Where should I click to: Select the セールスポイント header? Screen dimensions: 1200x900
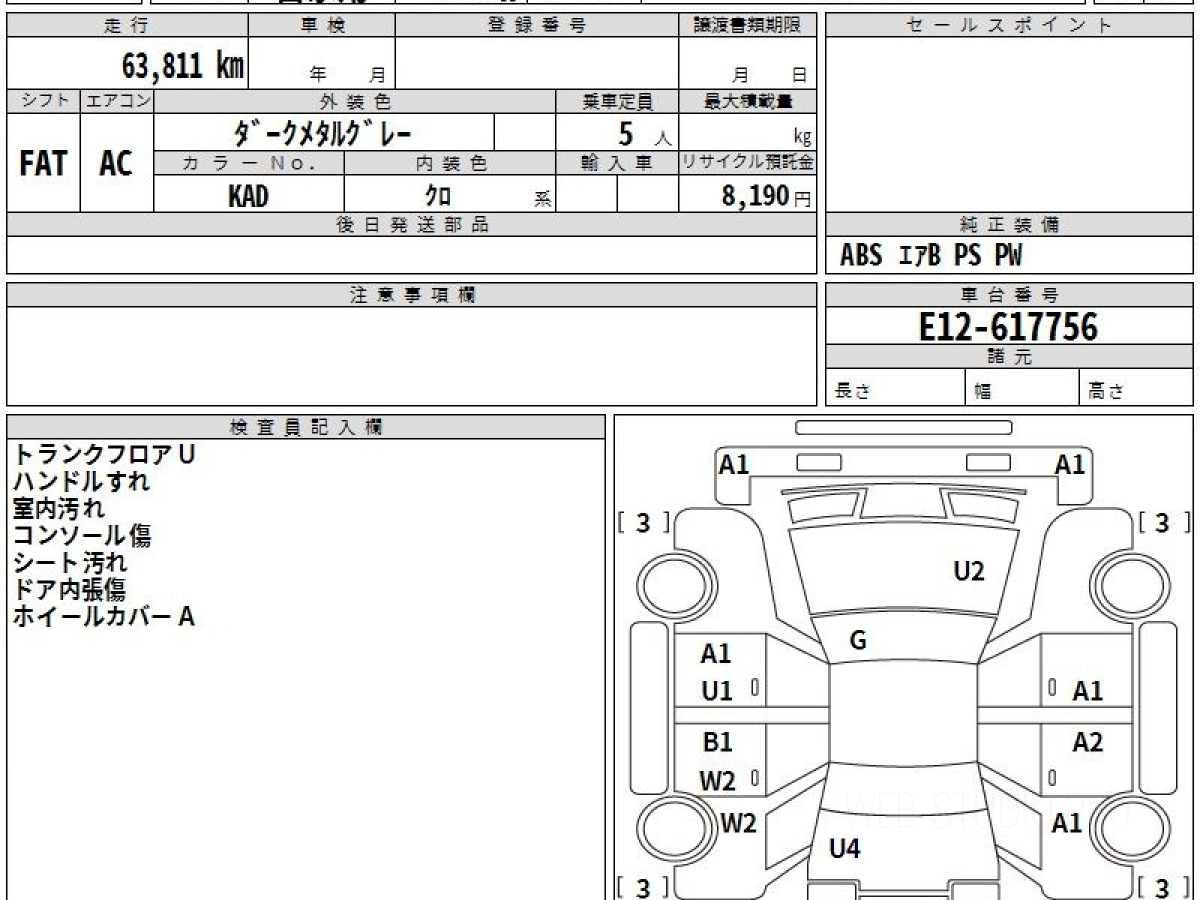(x=1009, y=25)
